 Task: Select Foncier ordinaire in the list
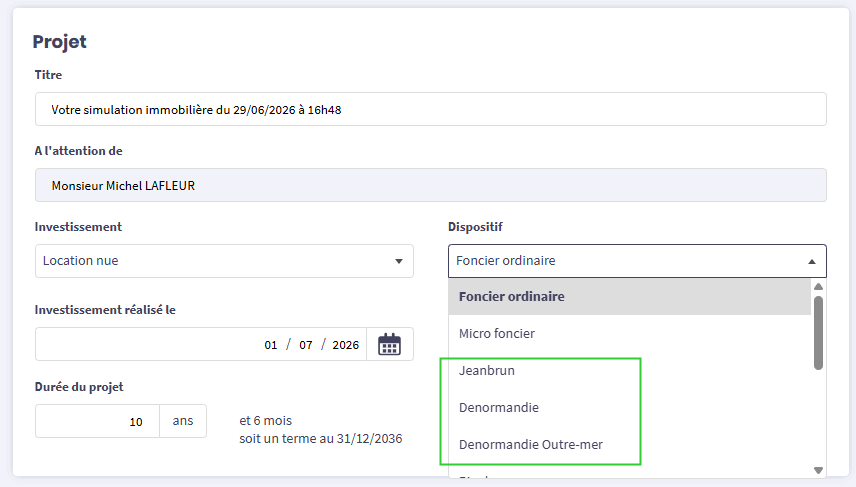[629, 296]
